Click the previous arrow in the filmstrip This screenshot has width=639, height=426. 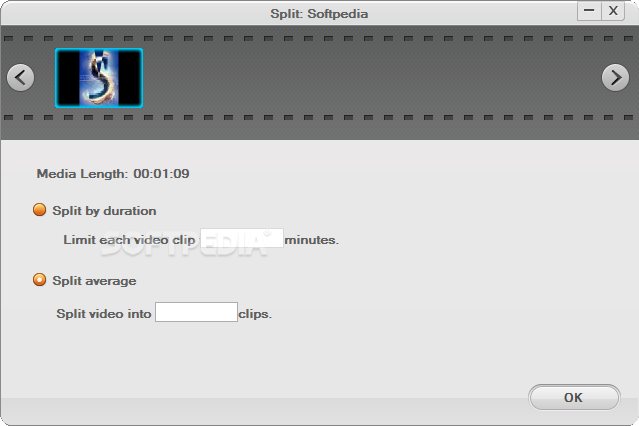20,77
